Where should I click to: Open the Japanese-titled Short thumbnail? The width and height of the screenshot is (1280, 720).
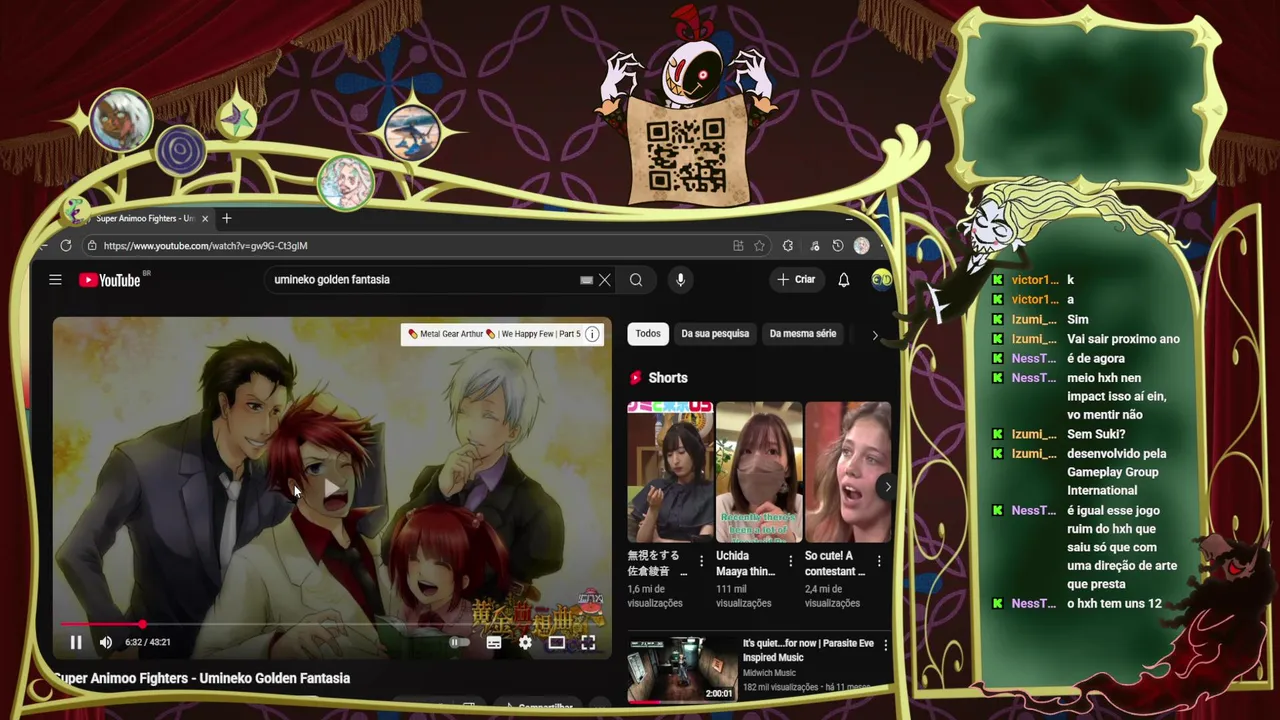point(670,472)
